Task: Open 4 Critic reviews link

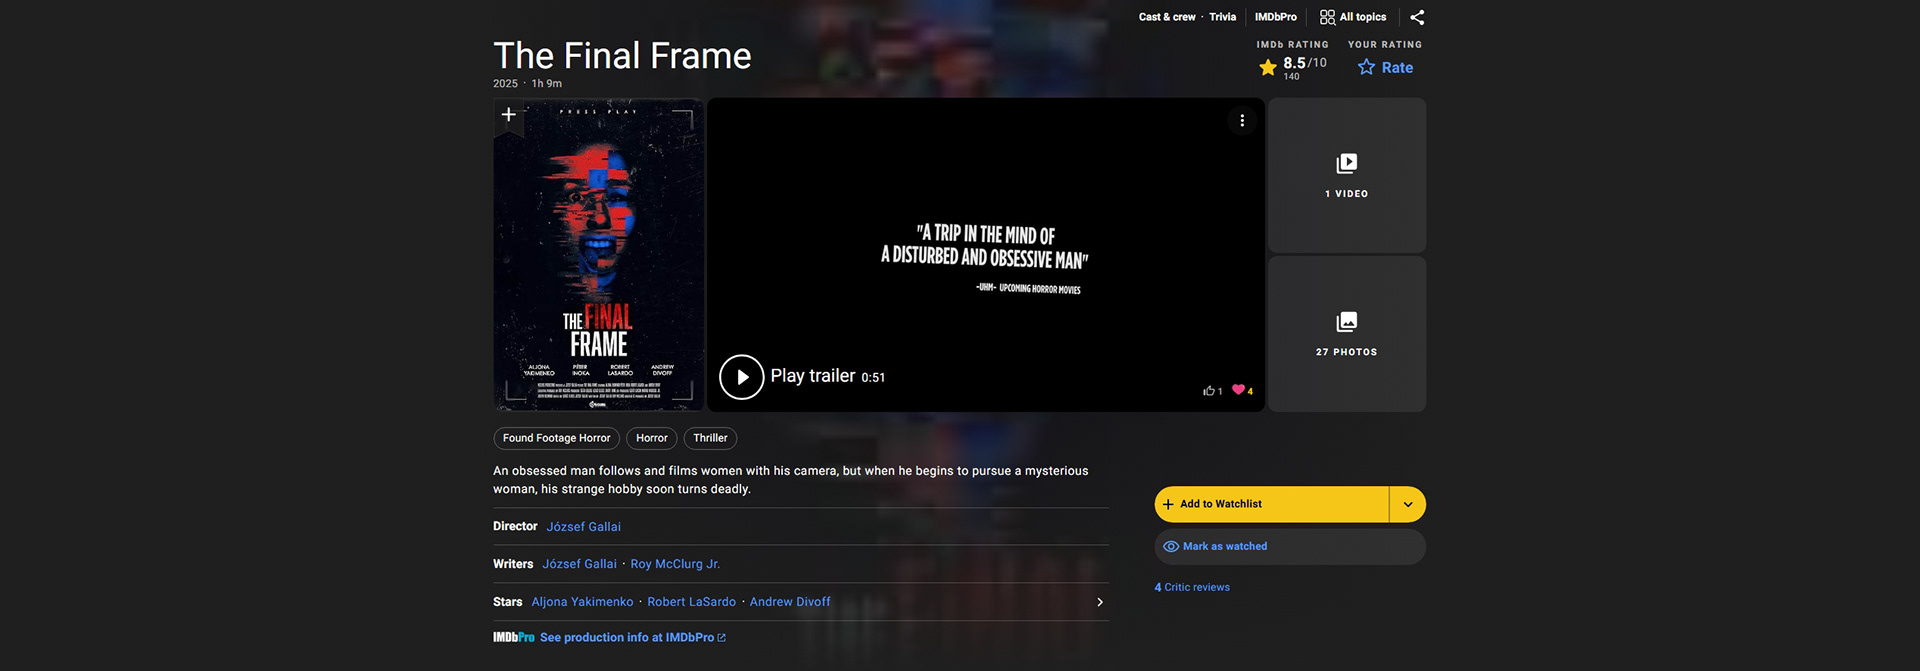Action: 1192,588
